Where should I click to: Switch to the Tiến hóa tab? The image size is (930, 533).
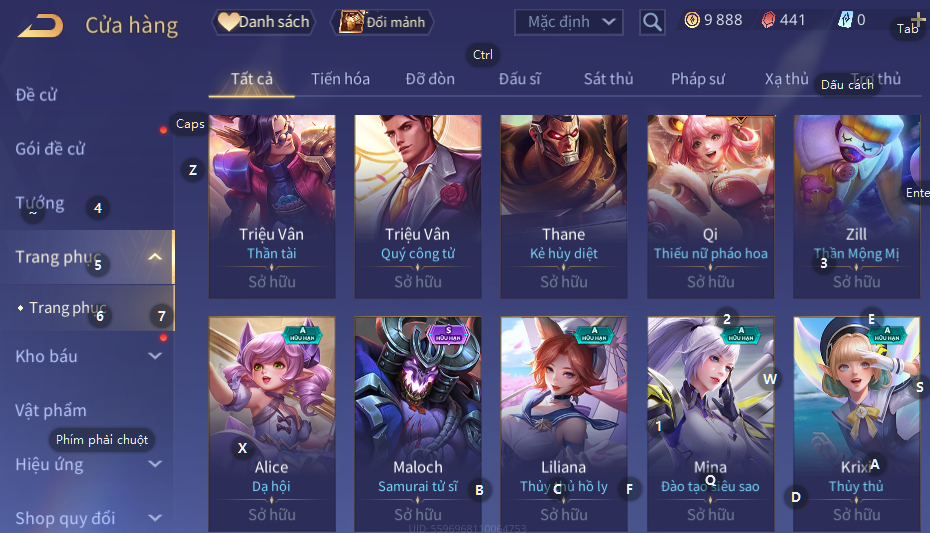point(340,79)
